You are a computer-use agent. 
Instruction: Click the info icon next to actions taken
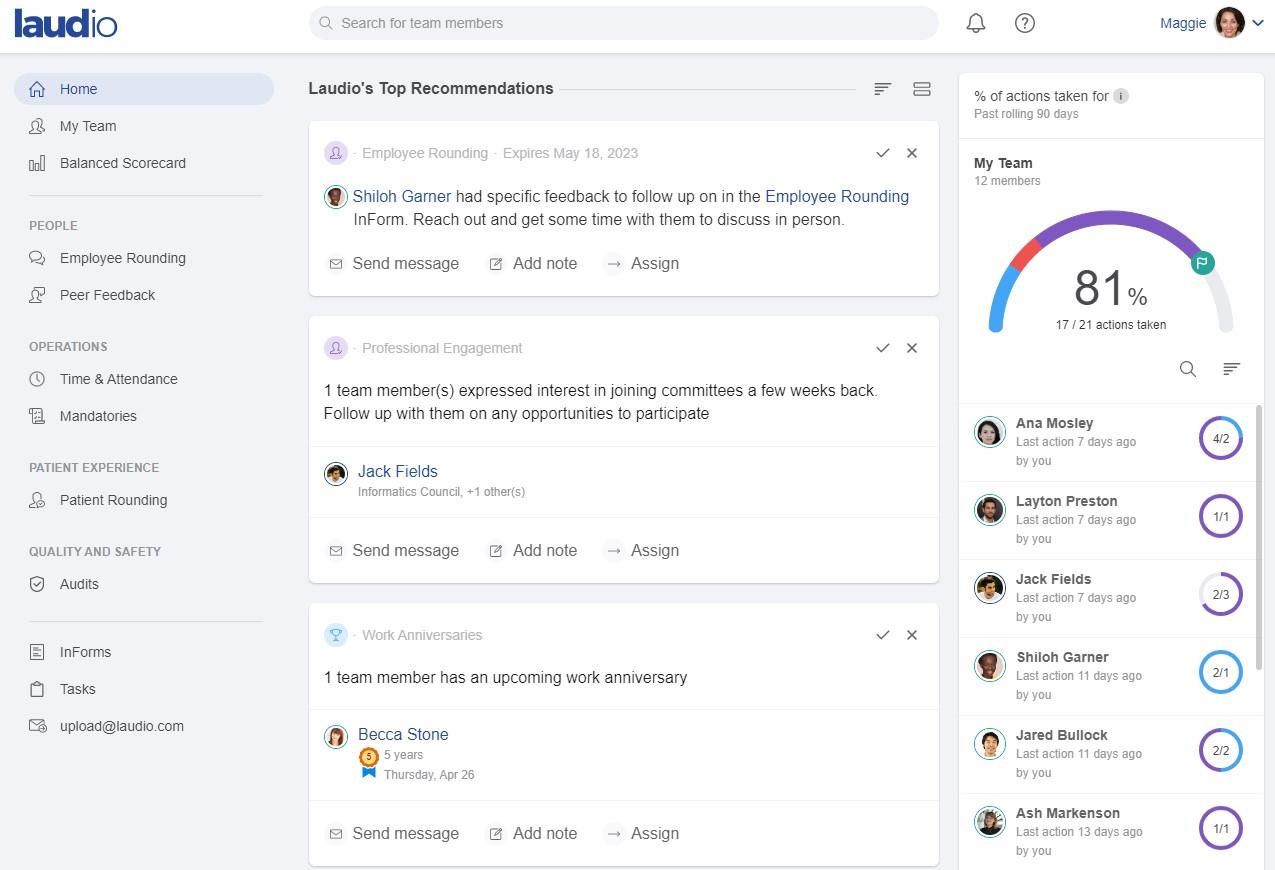click(1121, 96)
